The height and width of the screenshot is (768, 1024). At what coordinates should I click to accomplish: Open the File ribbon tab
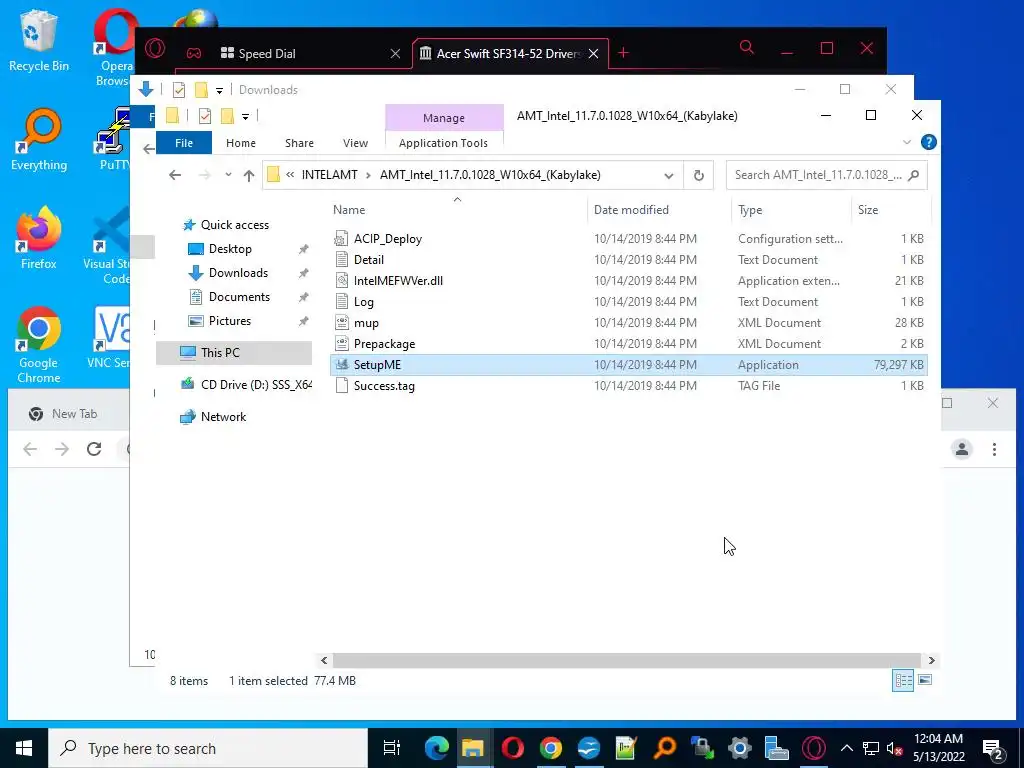pos(184,143)
